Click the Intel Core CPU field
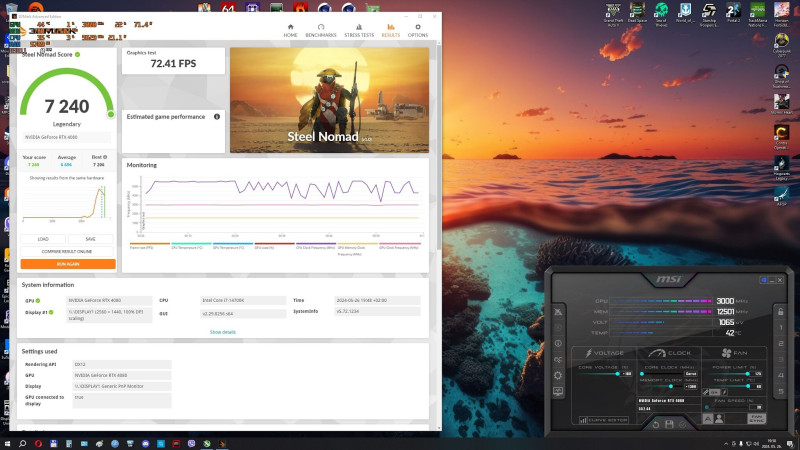The image size is (800, 450). 243,301
